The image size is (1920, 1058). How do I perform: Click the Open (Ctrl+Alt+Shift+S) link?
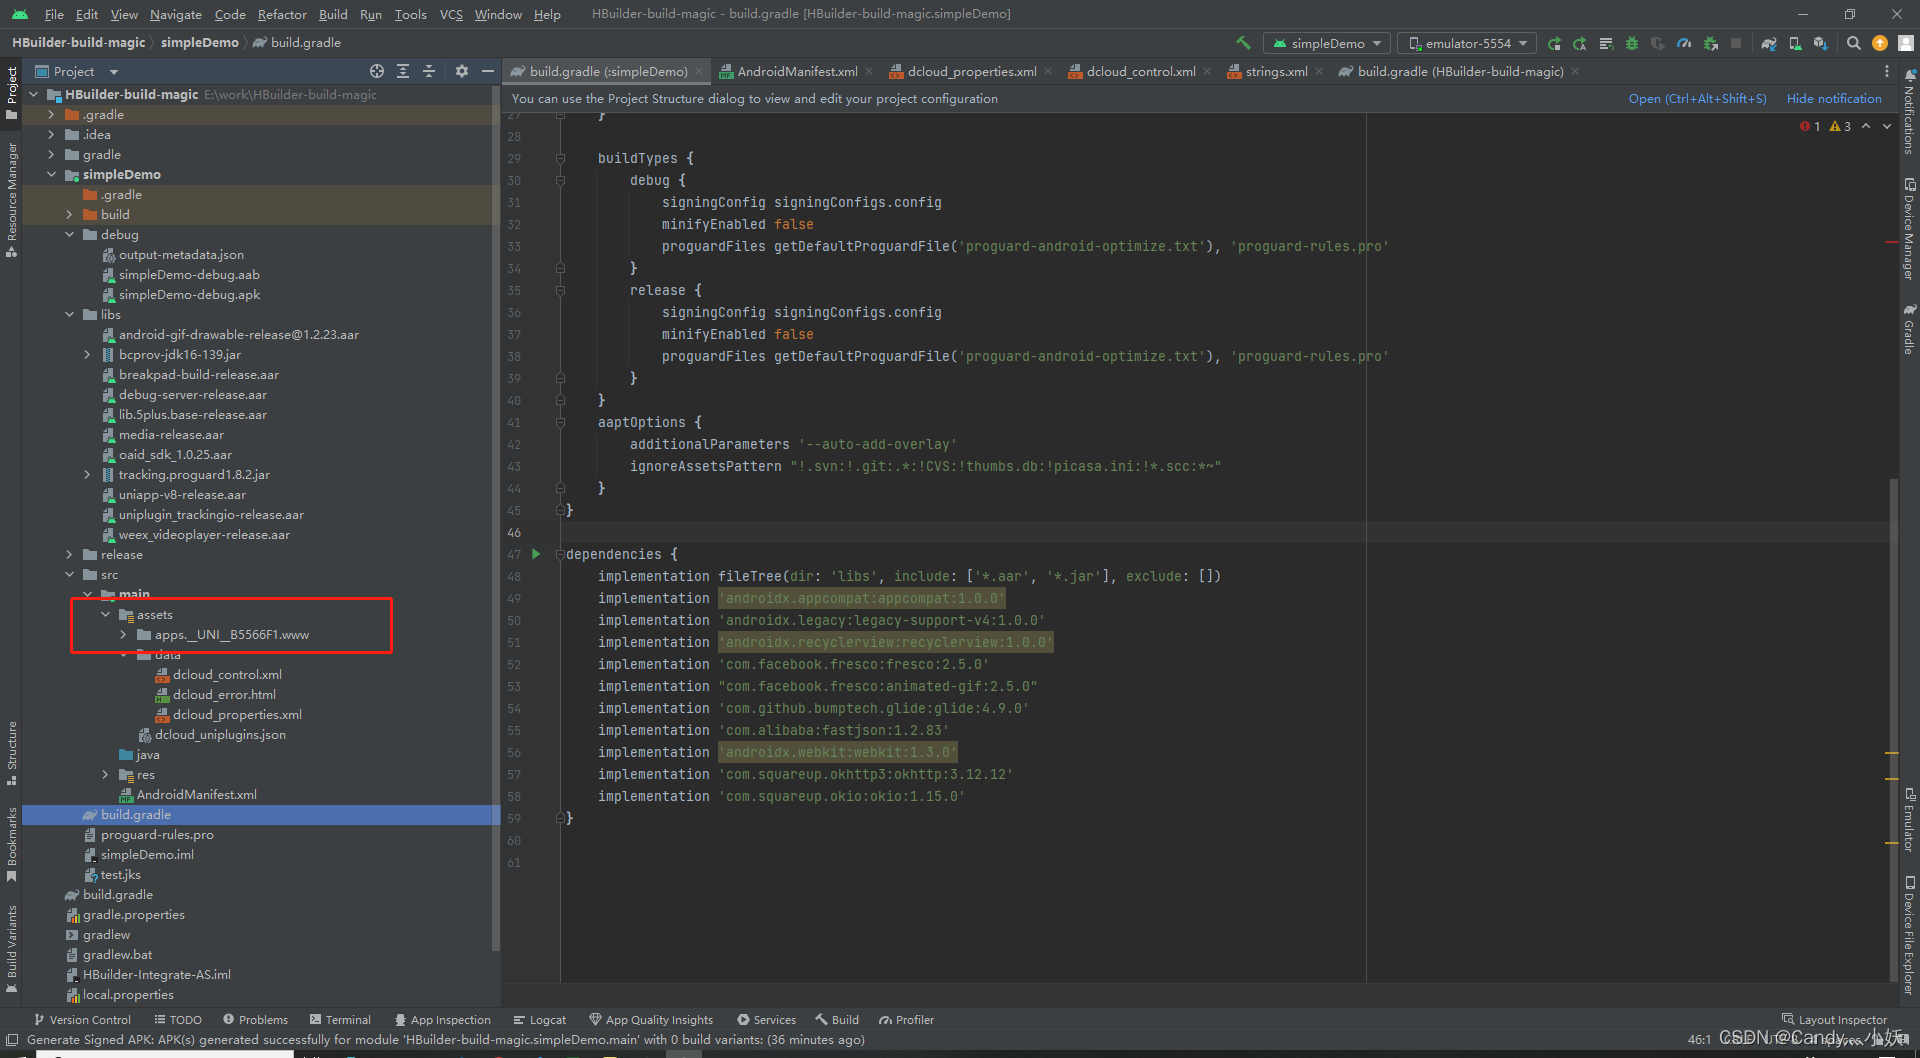1697,98
